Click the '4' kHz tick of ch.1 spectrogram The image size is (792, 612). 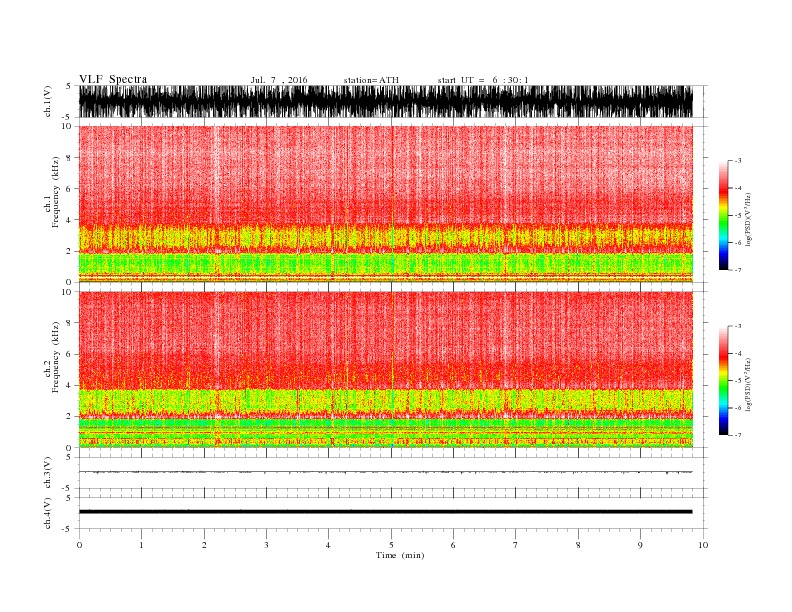[69, 220]
